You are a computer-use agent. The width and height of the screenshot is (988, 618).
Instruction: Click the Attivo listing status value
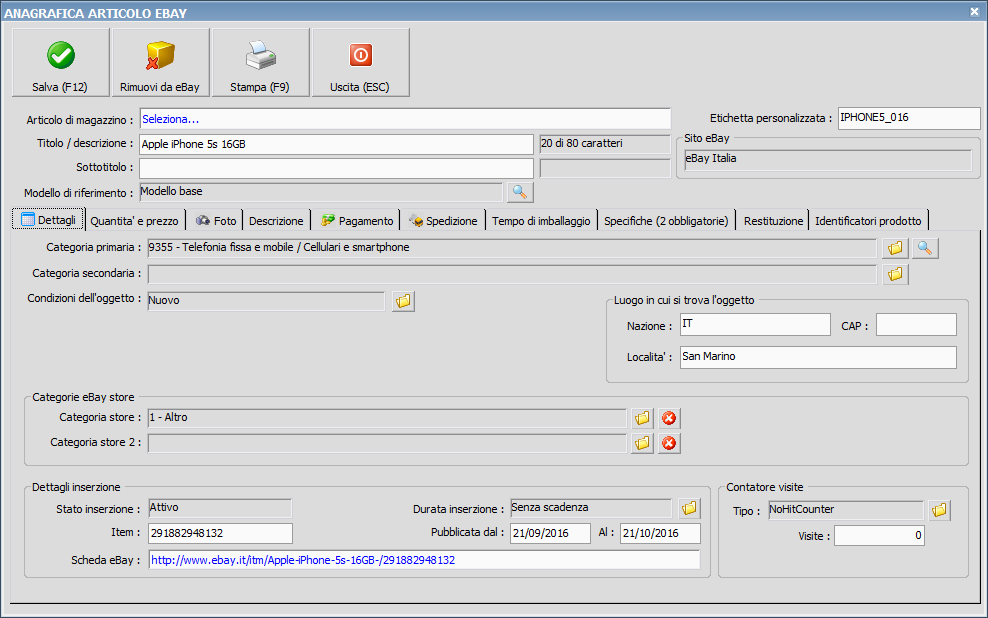[220, 508]
